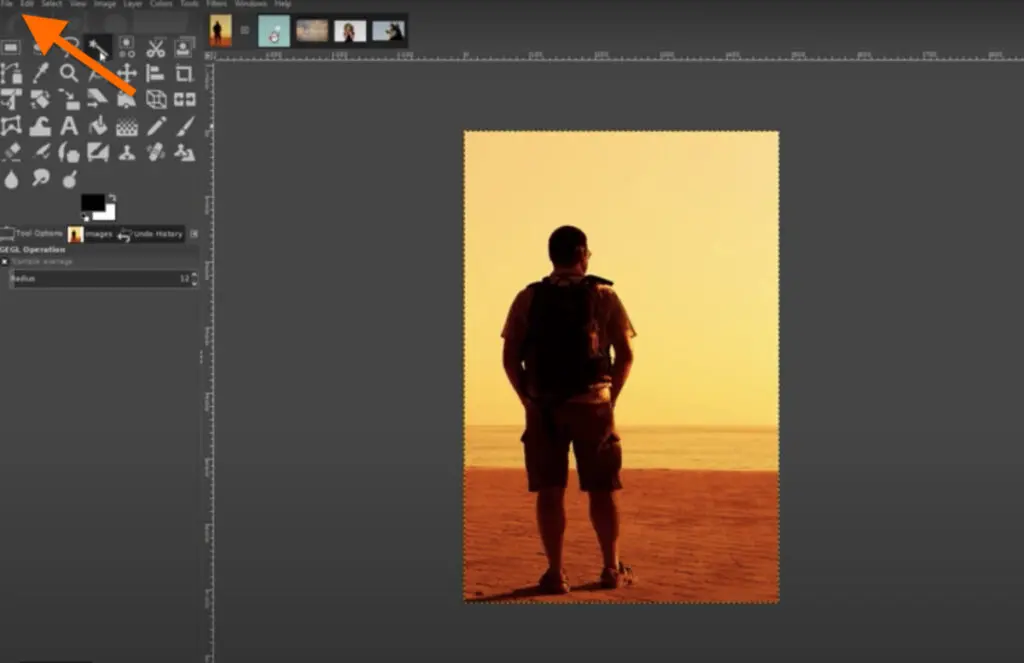Choose the Pencil tool

point(156,126)
